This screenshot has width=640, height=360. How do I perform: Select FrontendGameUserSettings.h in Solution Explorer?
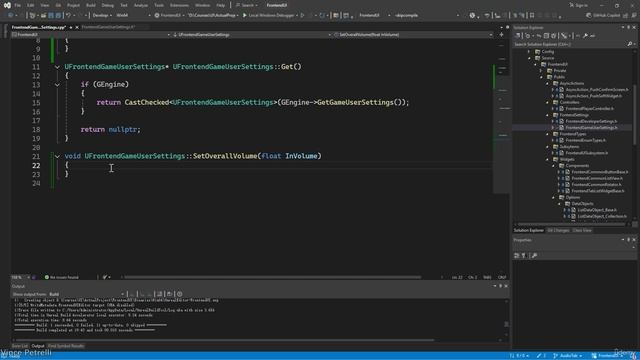point(591,128)
